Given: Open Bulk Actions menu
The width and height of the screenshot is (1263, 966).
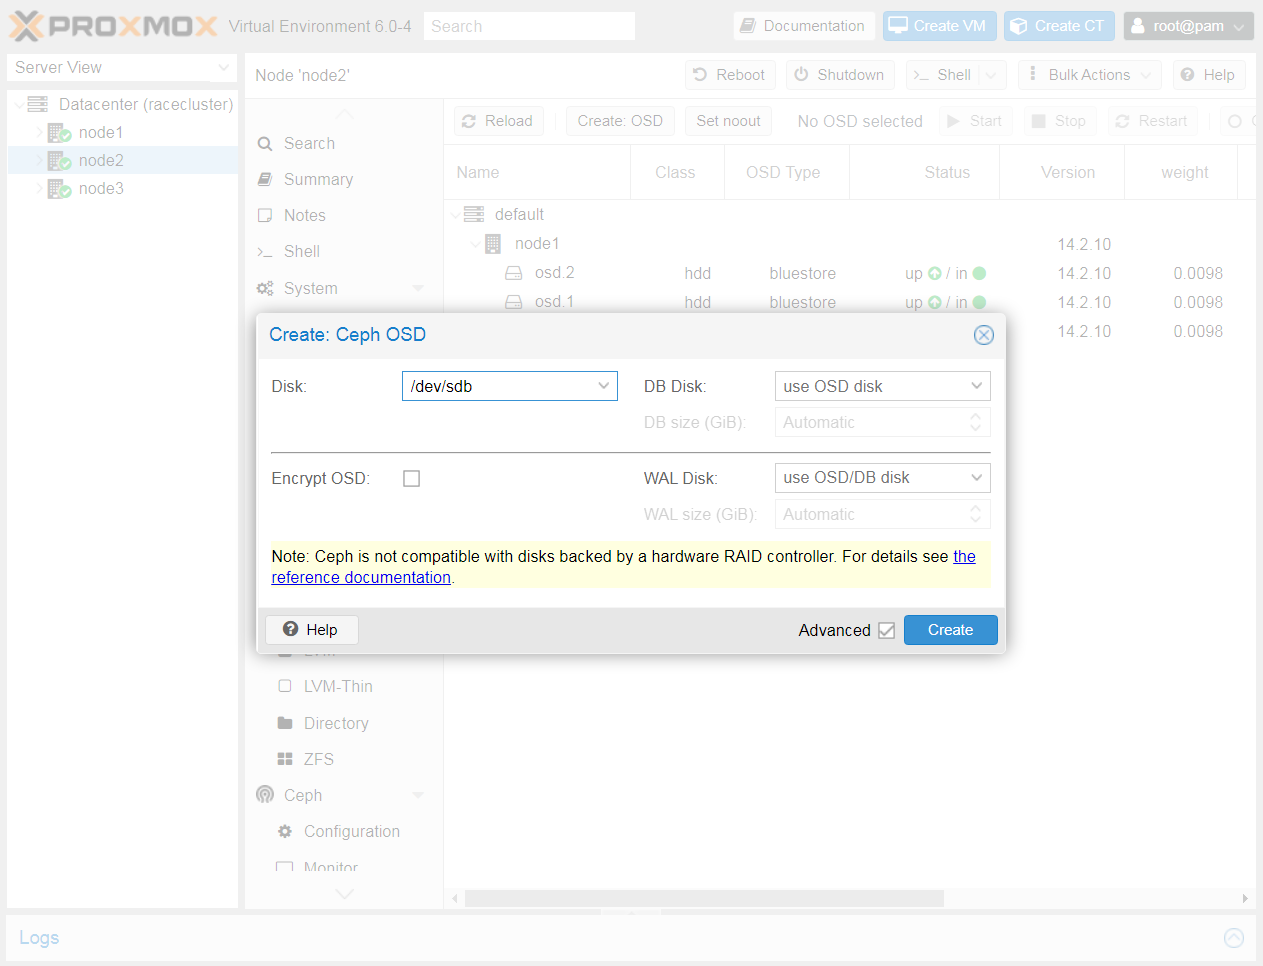Looking at the screenshot, I should point(1090,75).
